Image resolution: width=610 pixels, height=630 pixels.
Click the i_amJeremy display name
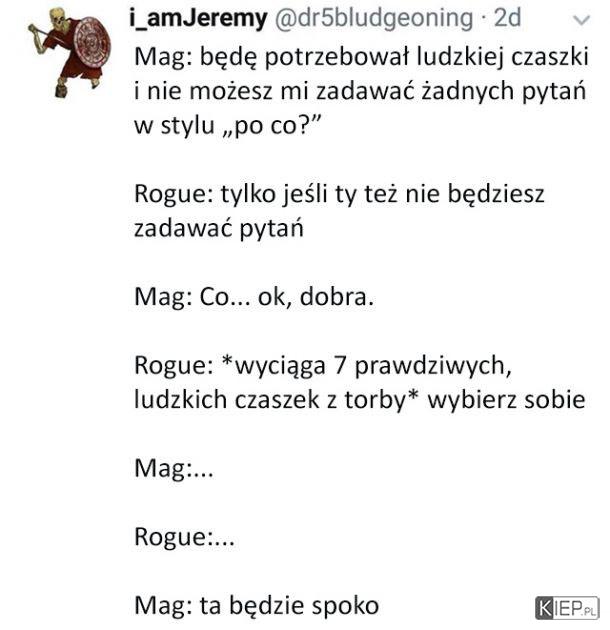point(198,18)
